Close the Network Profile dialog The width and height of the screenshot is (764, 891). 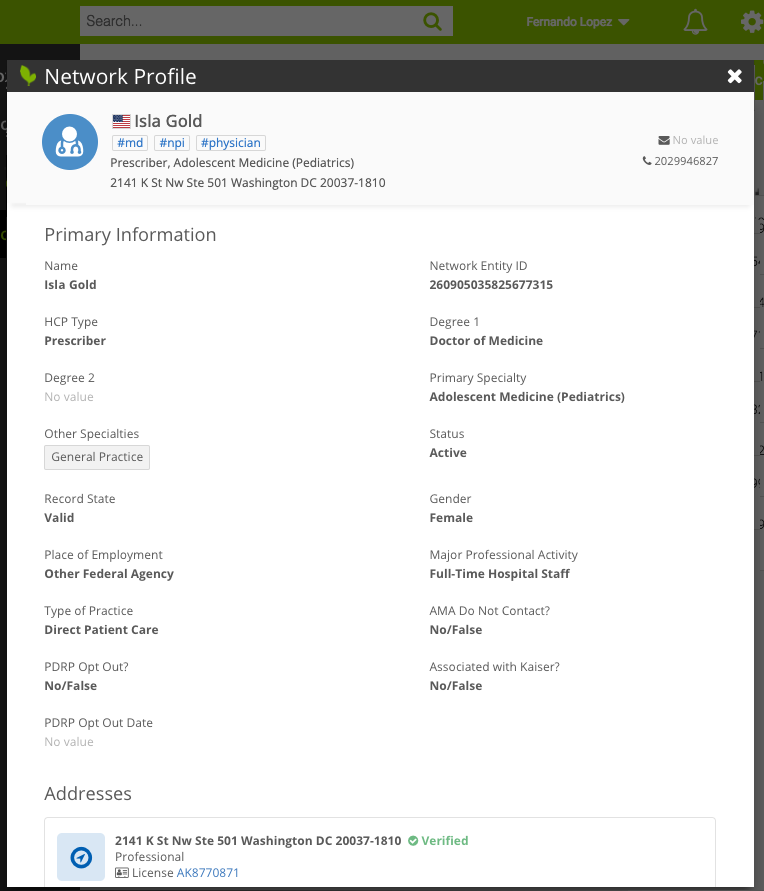(x=735, y=76)
